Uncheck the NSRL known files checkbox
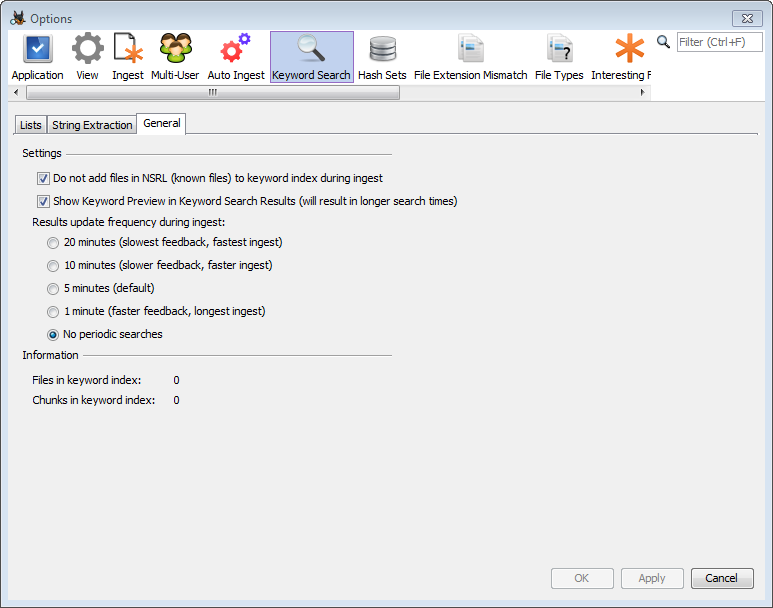773x608 pixels. (43, 179)
